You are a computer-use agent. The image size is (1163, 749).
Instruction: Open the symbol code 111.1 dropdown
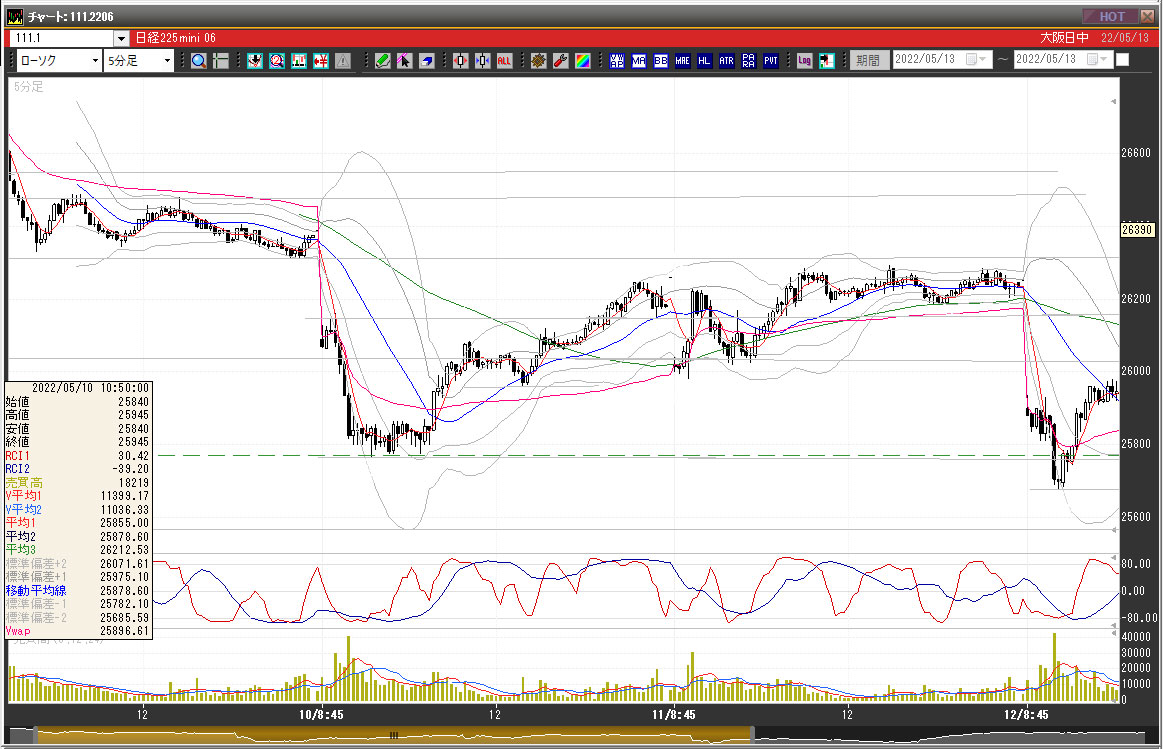[x=122, y=39]
